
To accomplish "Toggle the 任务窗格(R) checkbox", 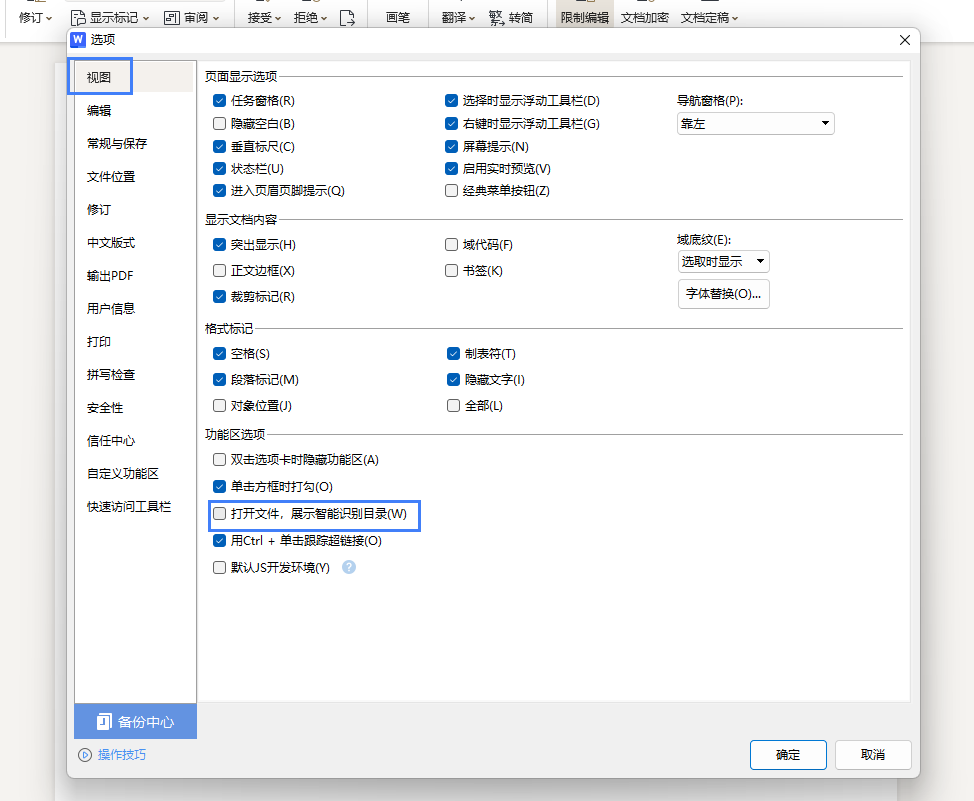I will coord(219,101).
